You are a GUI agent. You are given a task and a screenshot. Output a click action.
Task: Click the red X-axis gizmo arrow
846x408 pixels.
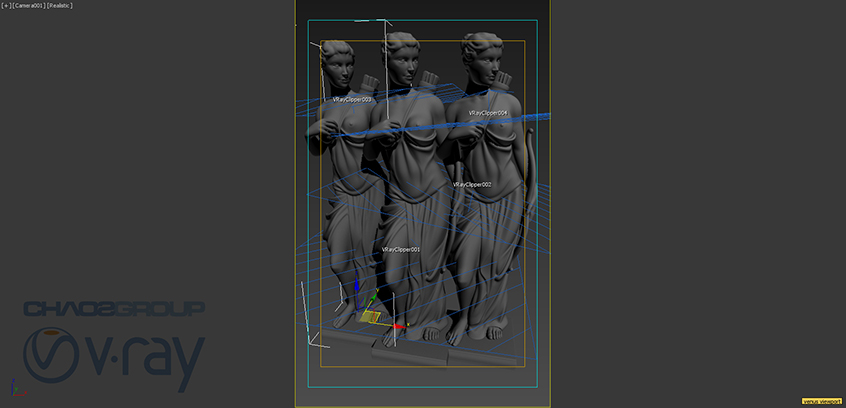[x=398, y=326]
